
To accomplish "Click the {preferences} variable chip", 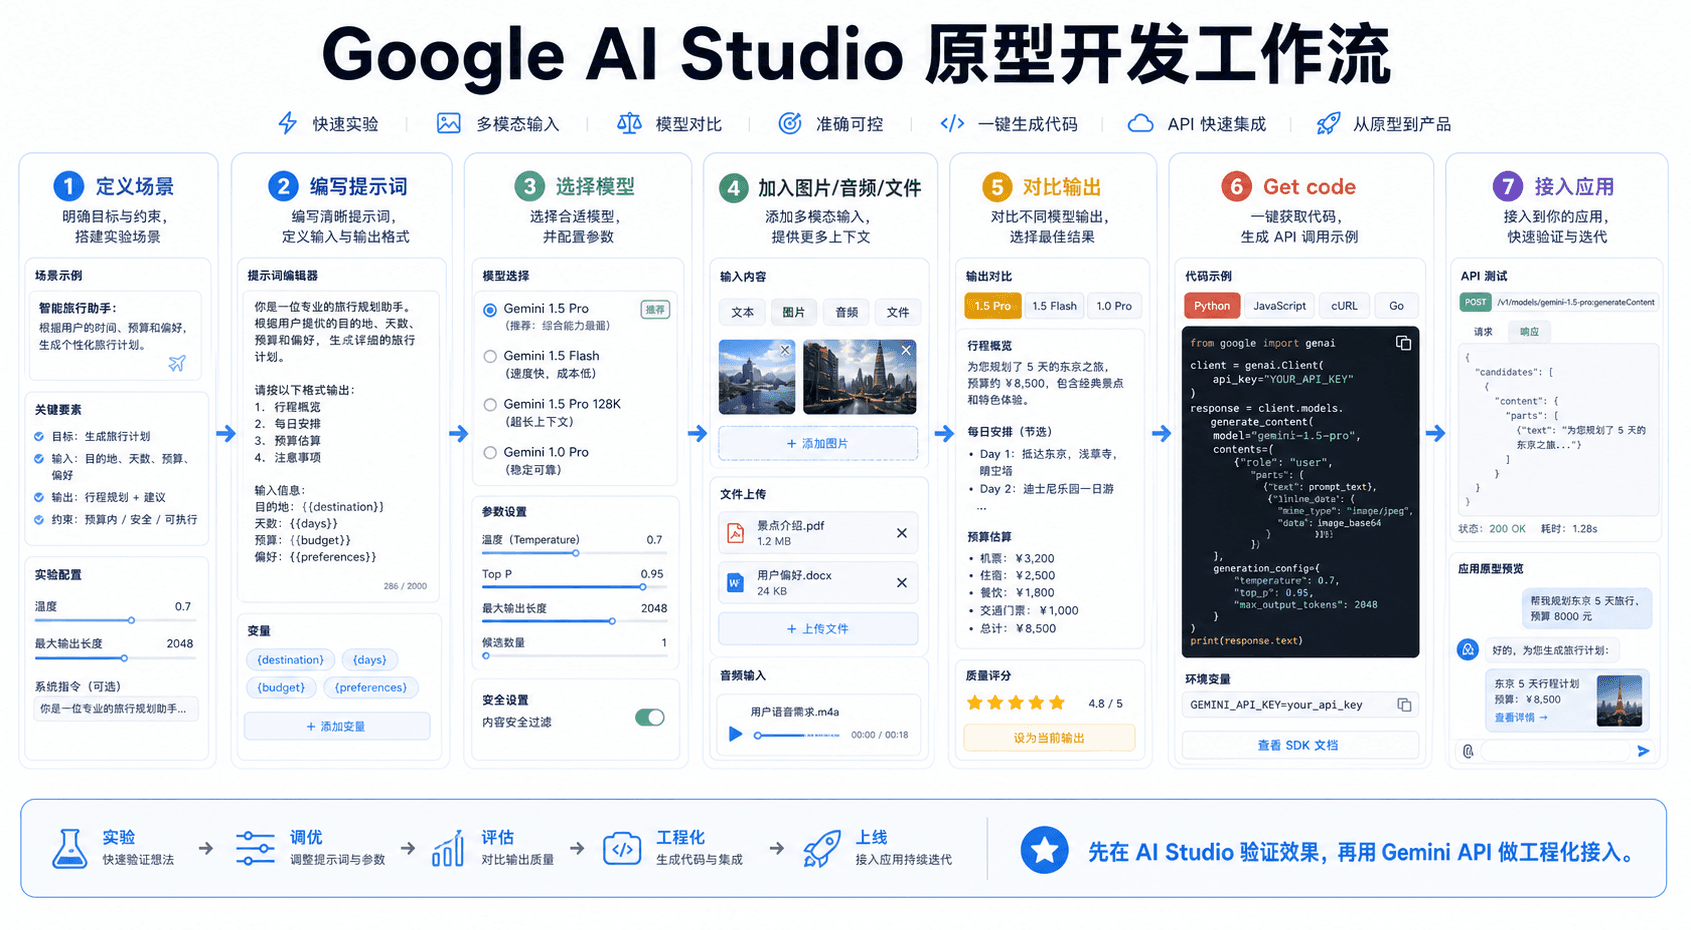I will point(371,687).
